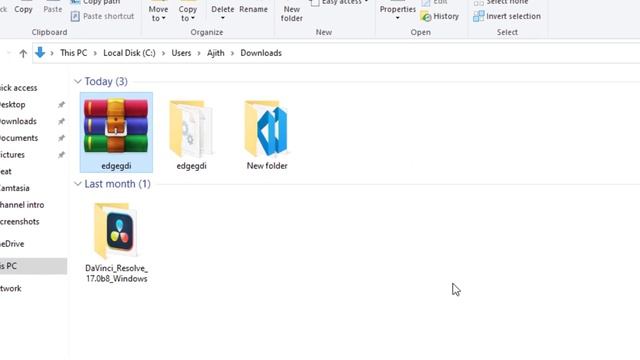Click the pin icon next to Pictures
The image size is (640, 360).
point(61,155)
